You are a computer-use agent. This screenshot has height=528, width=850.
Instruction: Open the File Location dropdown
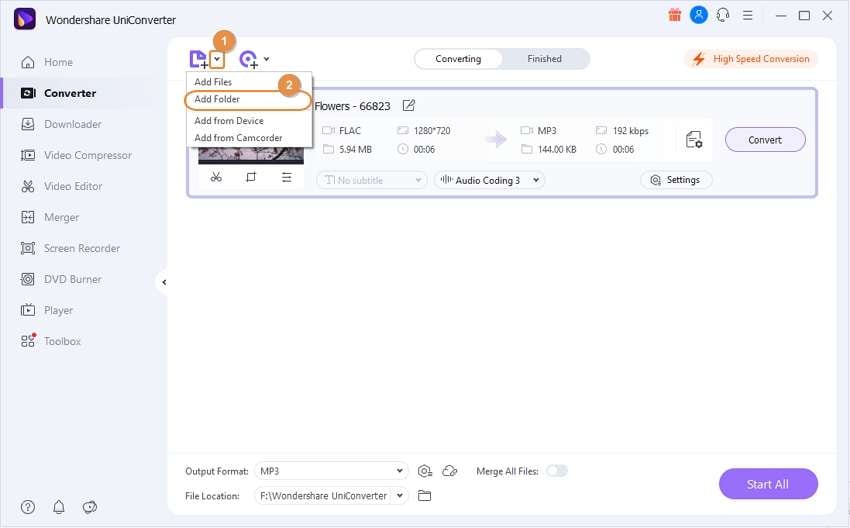click(x=400, y=495)
